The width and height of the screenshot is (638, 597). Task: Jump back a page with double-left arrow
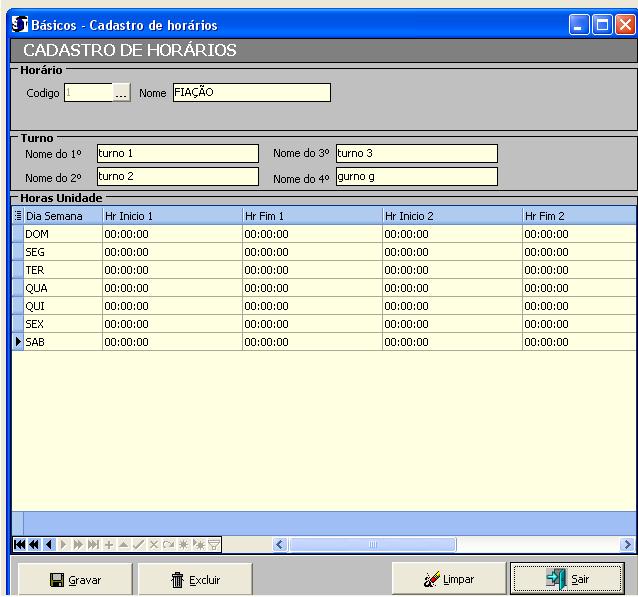(34, 544)
